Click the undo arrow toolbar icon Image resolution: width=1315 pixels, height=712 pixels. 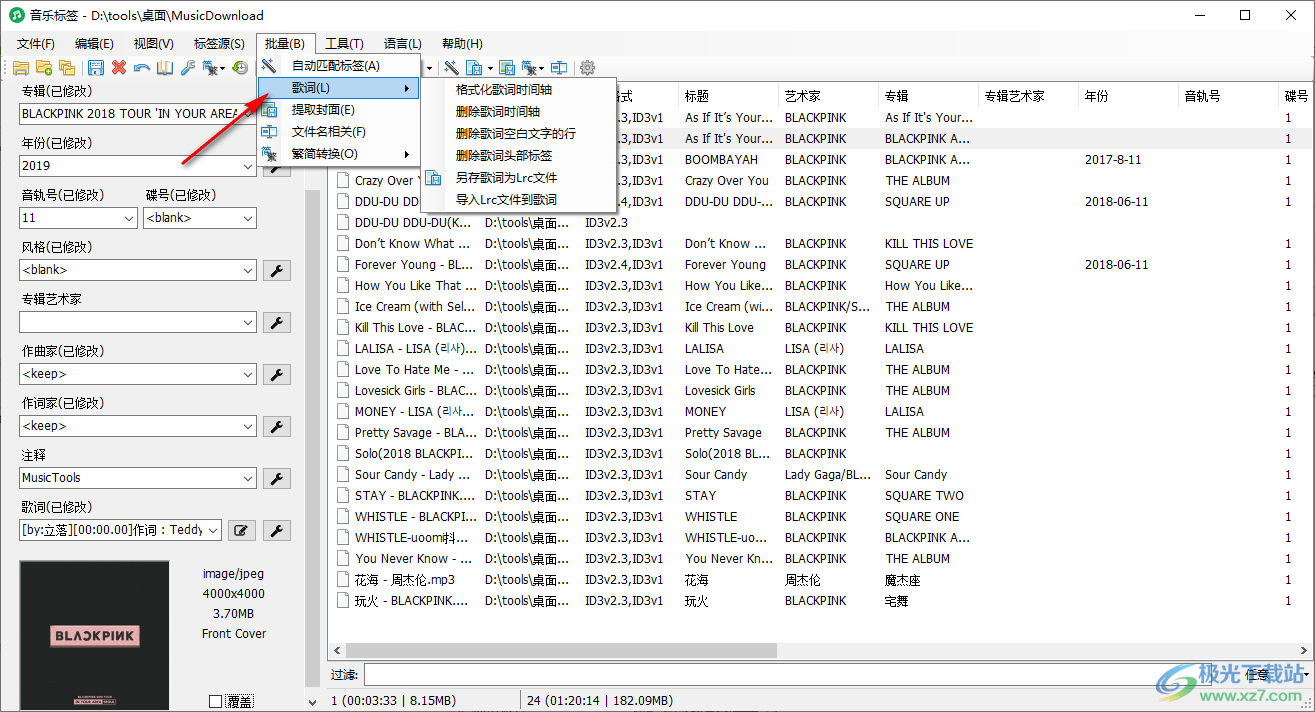pyautogui.click(x=142, y=68)
